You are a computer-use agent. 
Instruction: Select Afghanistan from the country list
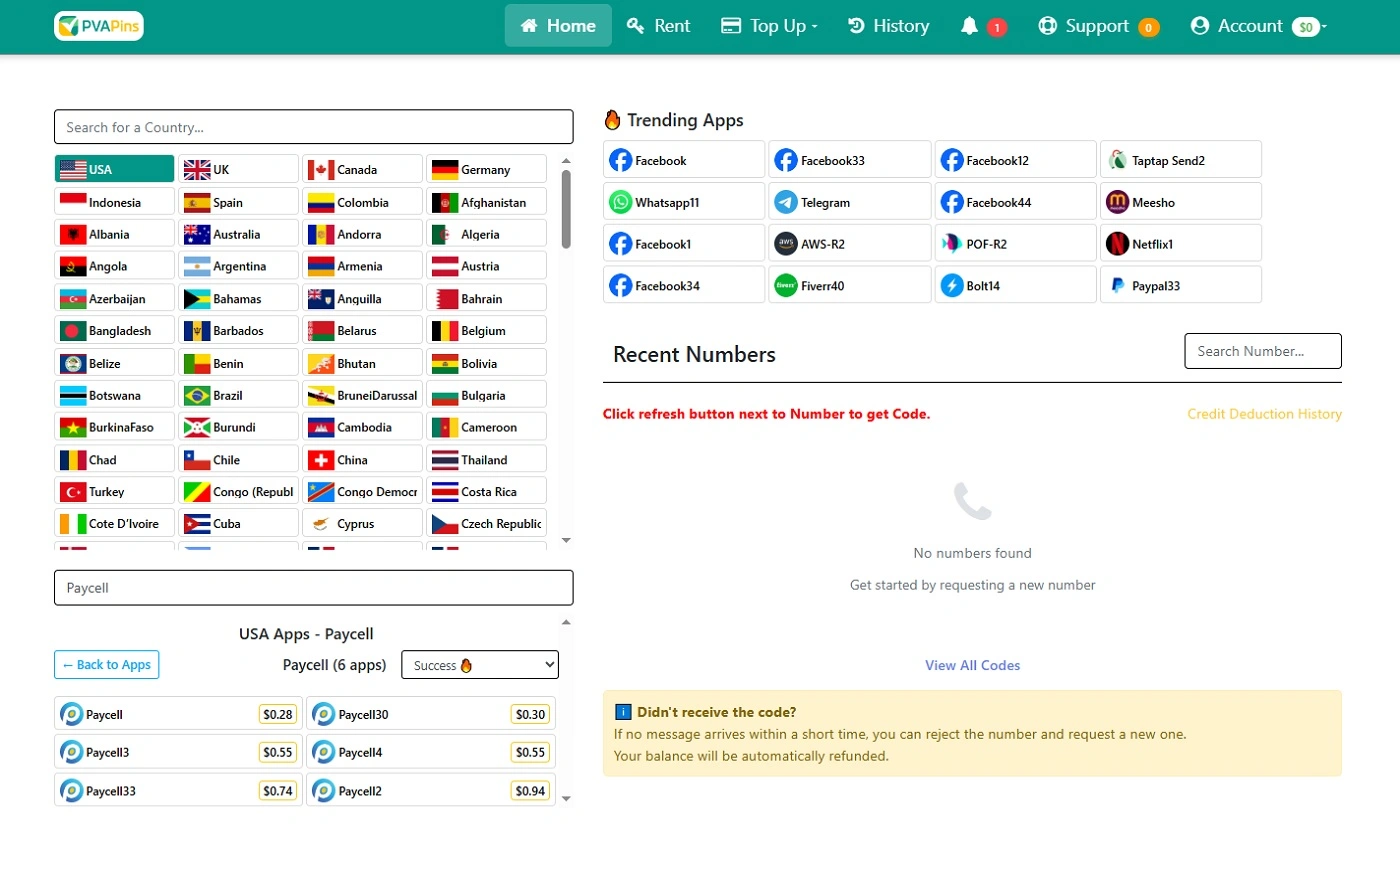click(487, 202)
